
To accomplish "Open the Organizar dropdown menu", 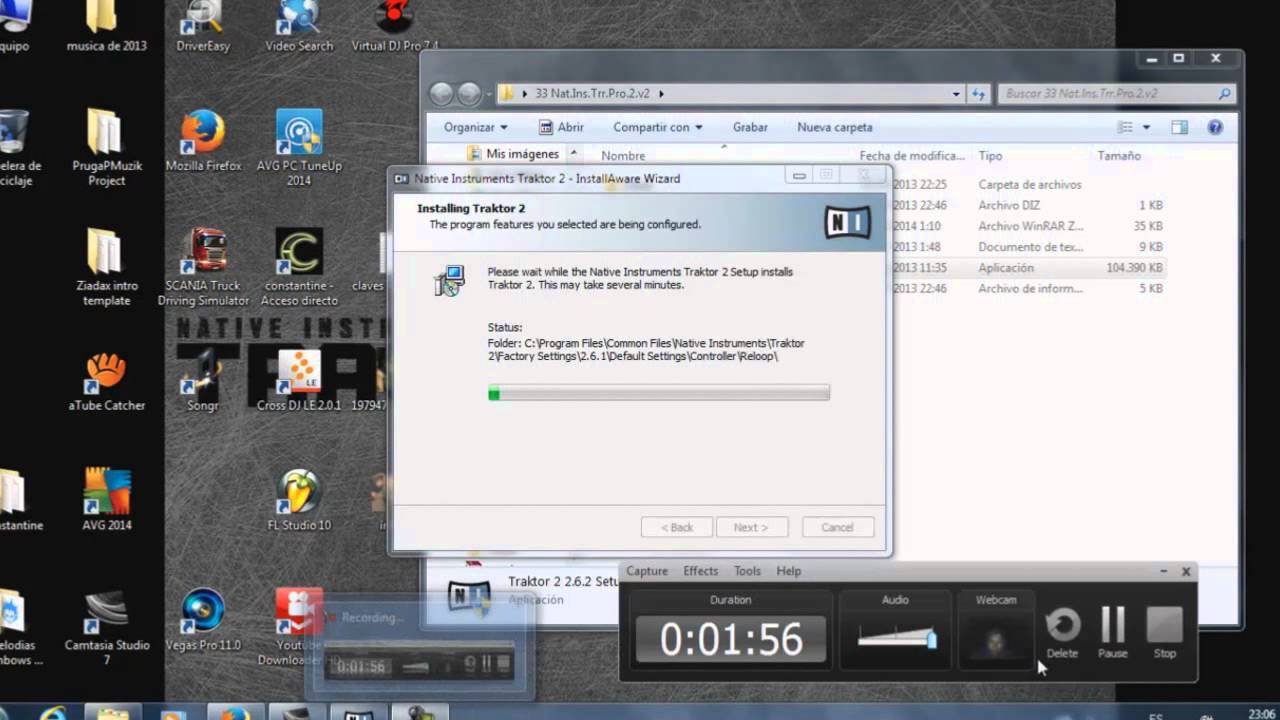I will pos(475,127).
